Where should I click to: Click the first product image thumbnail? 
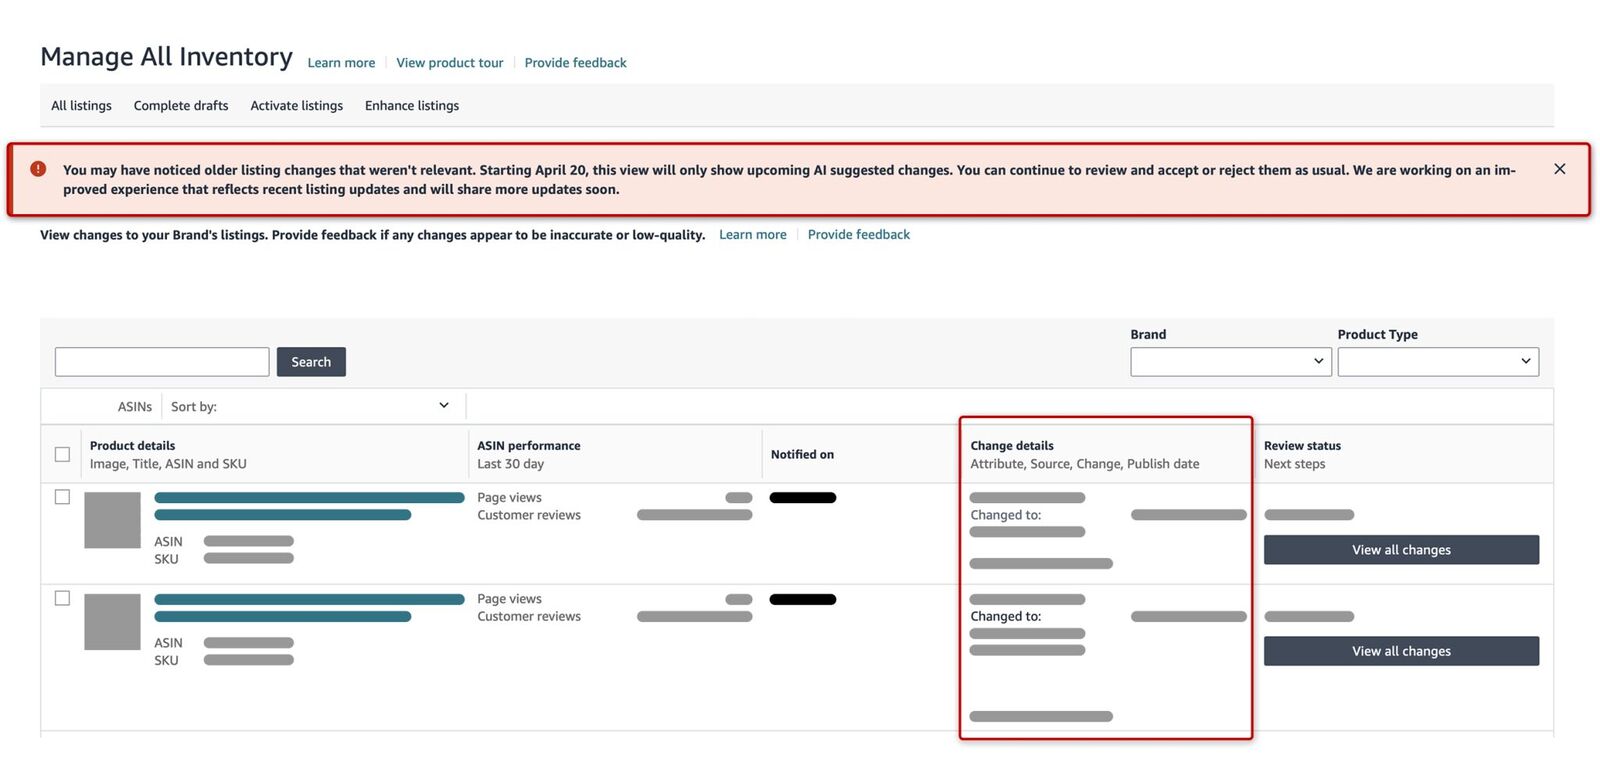tap(112, 520)
